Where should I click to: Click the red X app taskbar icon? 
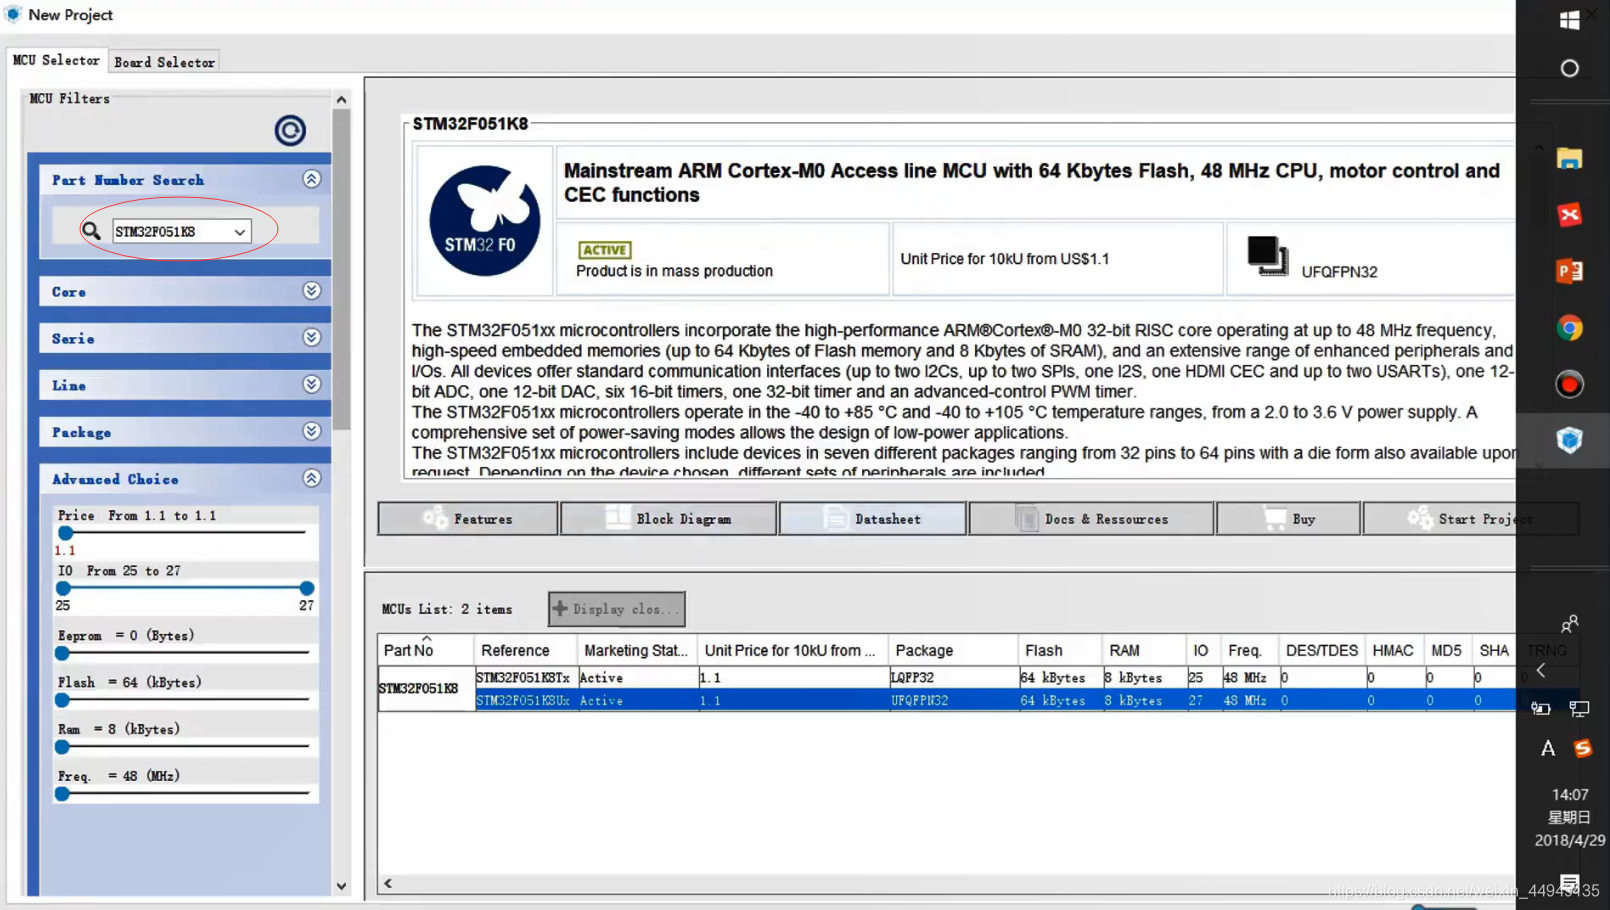1569,215
